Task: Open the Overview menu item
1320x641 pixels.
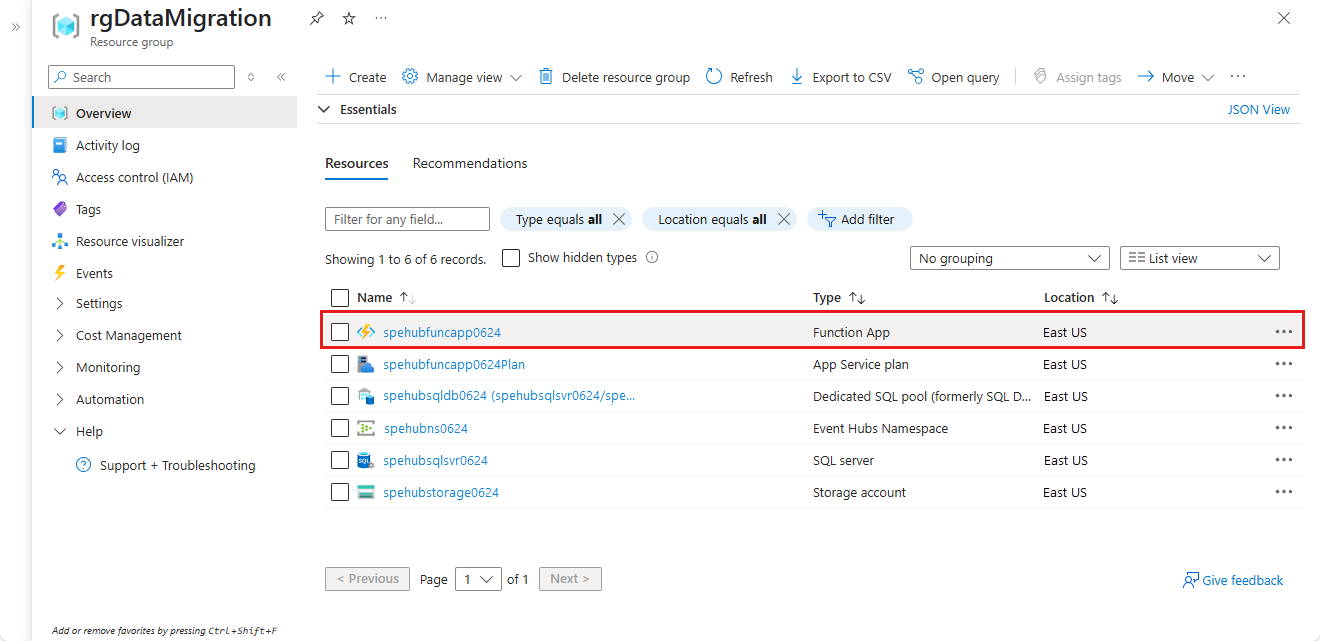Action: [165, 113]
